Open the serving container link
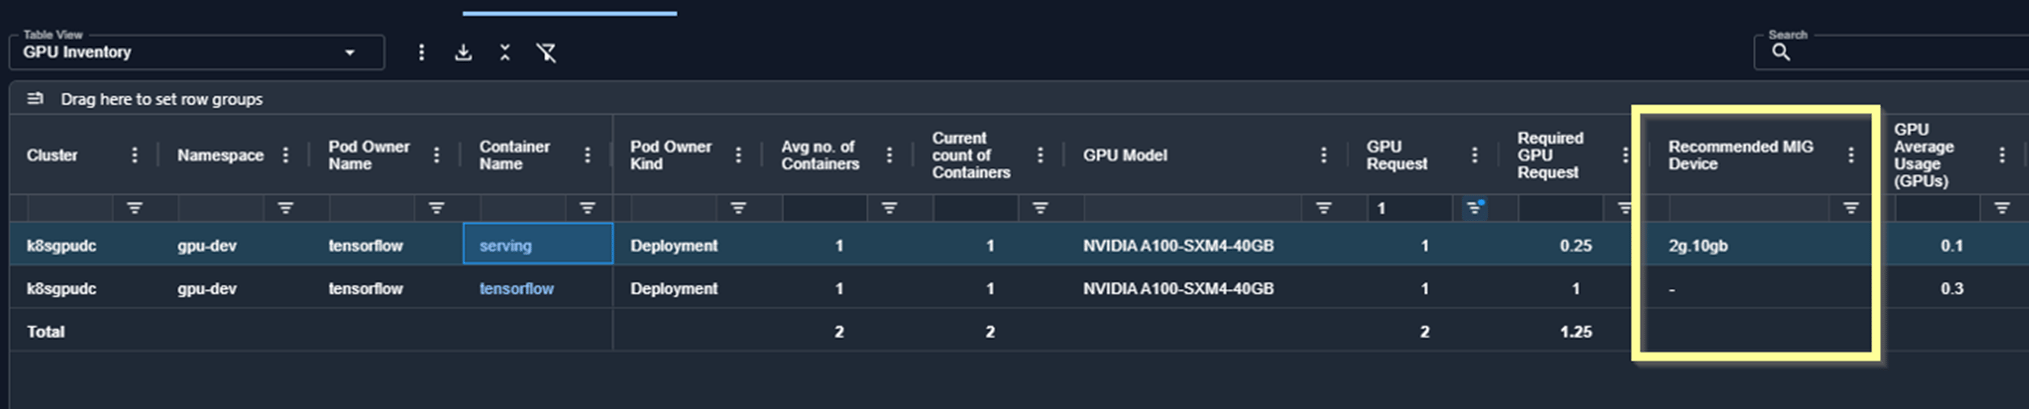The width and height of the screenshot is (2029, 409). click(x=505, y=245)
